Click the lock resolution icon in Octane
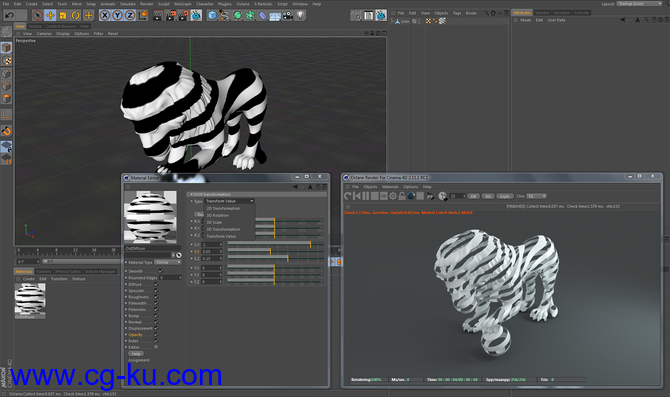 pos(402,196)
